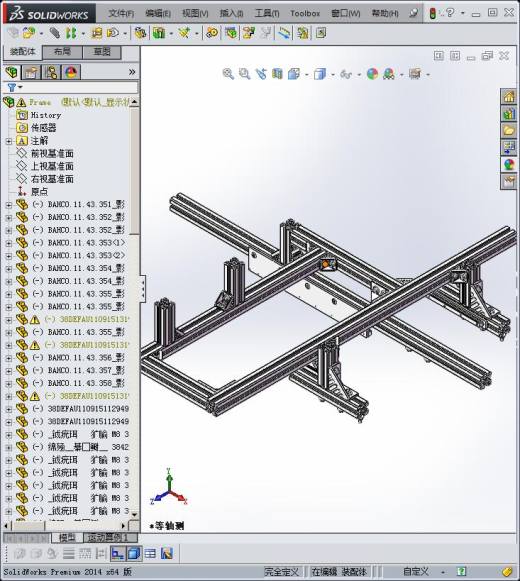Click the Mate paperclip icon

54,33
